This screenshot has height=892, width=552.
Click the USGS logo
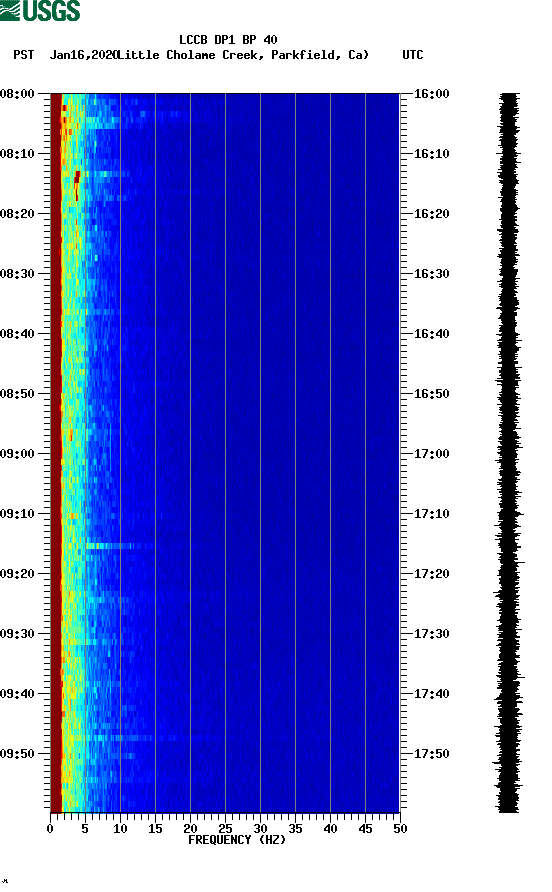(x=40, y=10)
